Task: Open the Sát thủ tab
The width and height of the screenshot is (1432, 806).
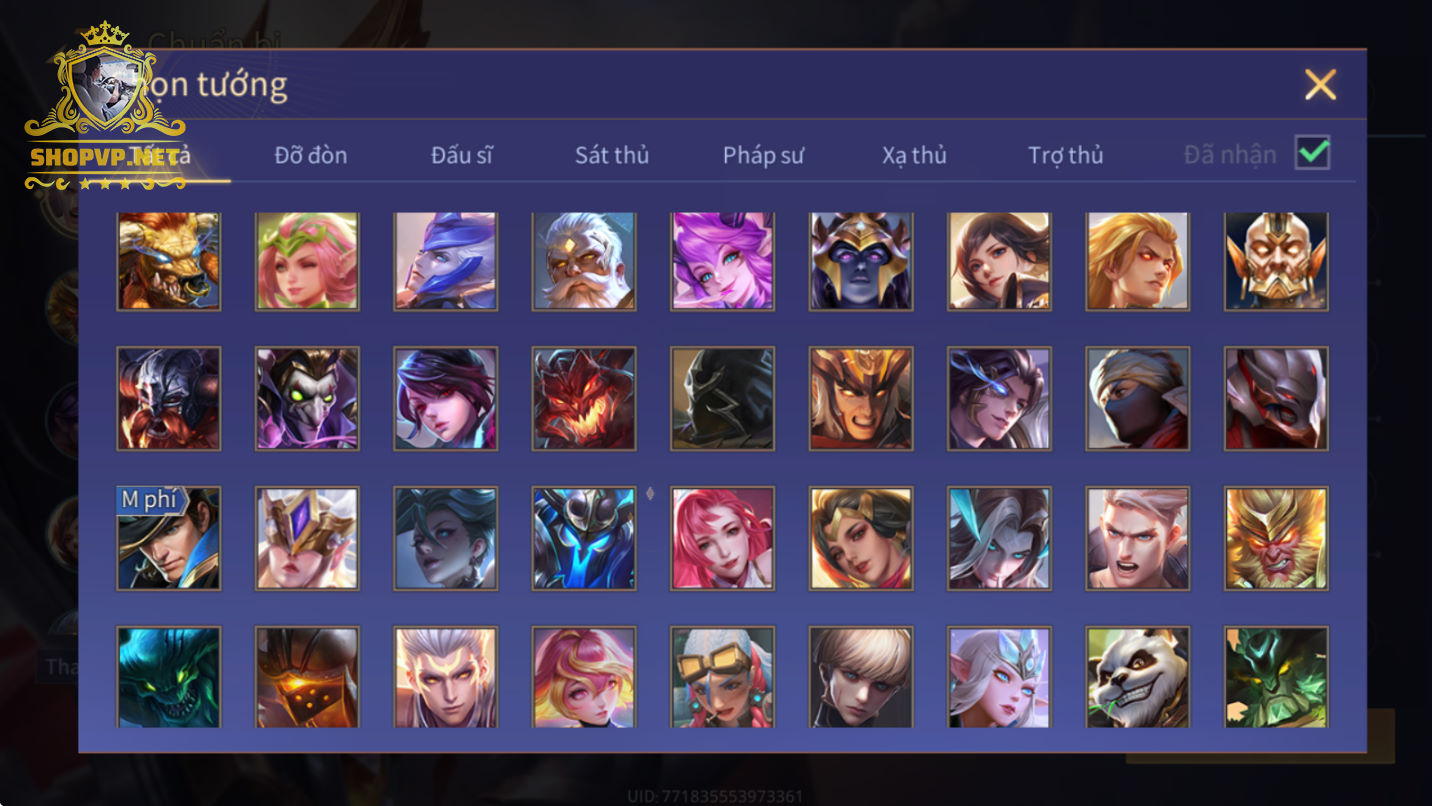Action: (612, 155)
